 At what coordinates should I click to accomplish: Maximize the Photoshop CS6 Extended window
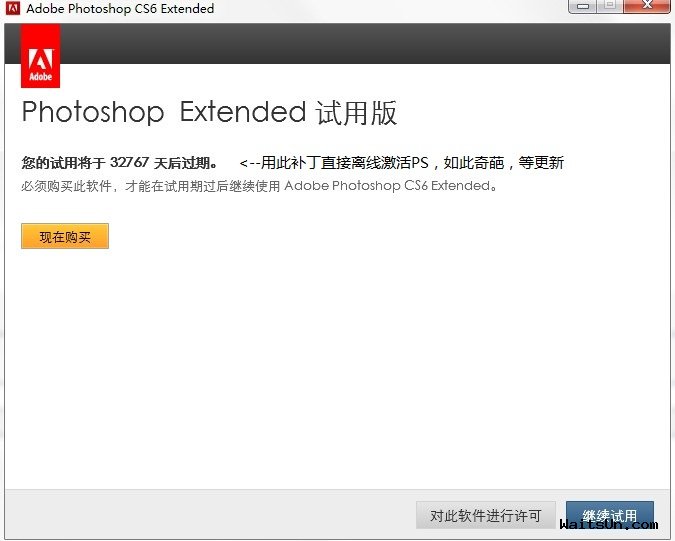tap(610, 6)
